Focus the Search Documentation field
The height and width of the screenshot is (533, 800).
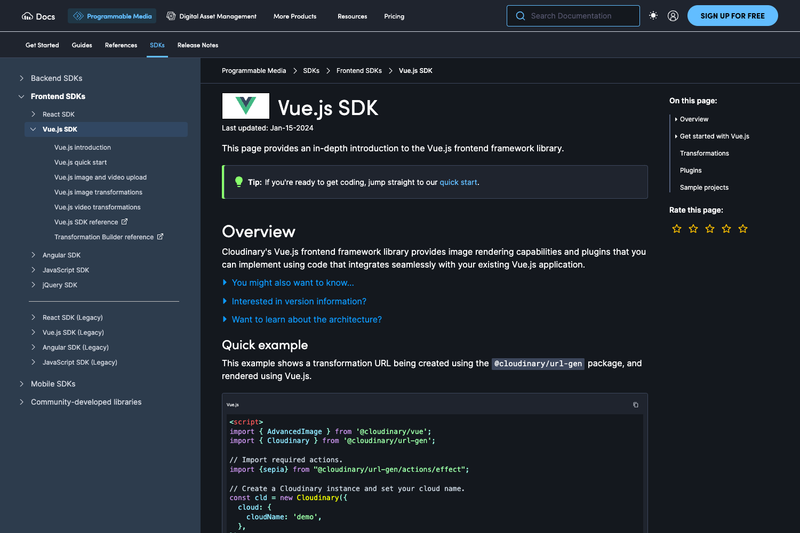pyautogui.click(x=573, y=16)
